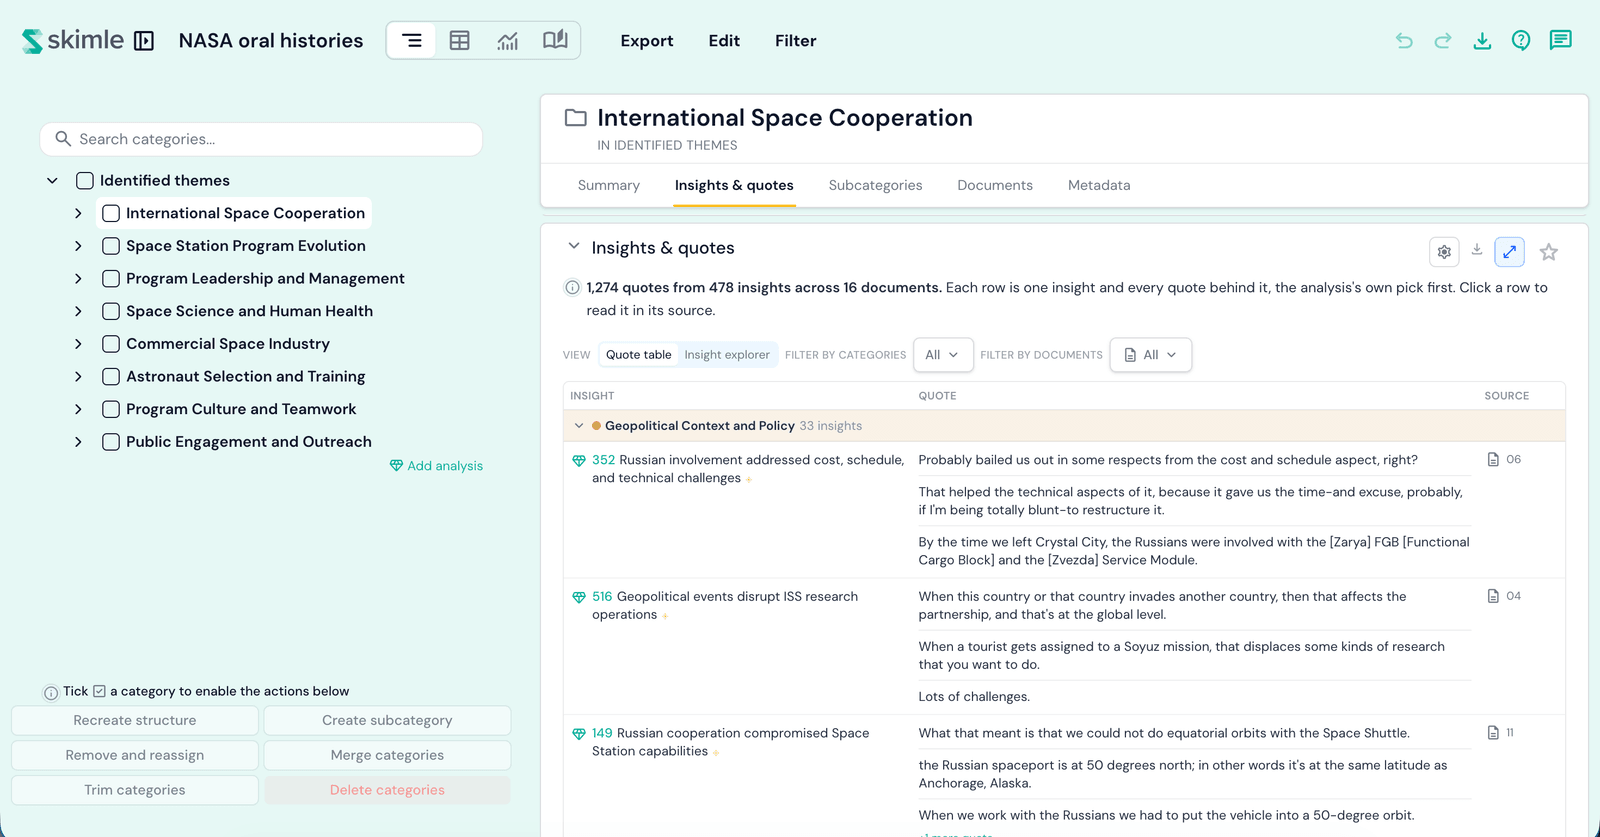Tick the Space Station Program Evolution checkbox
The width and height of the screenshot is (1600, 837).
(111, 246)
